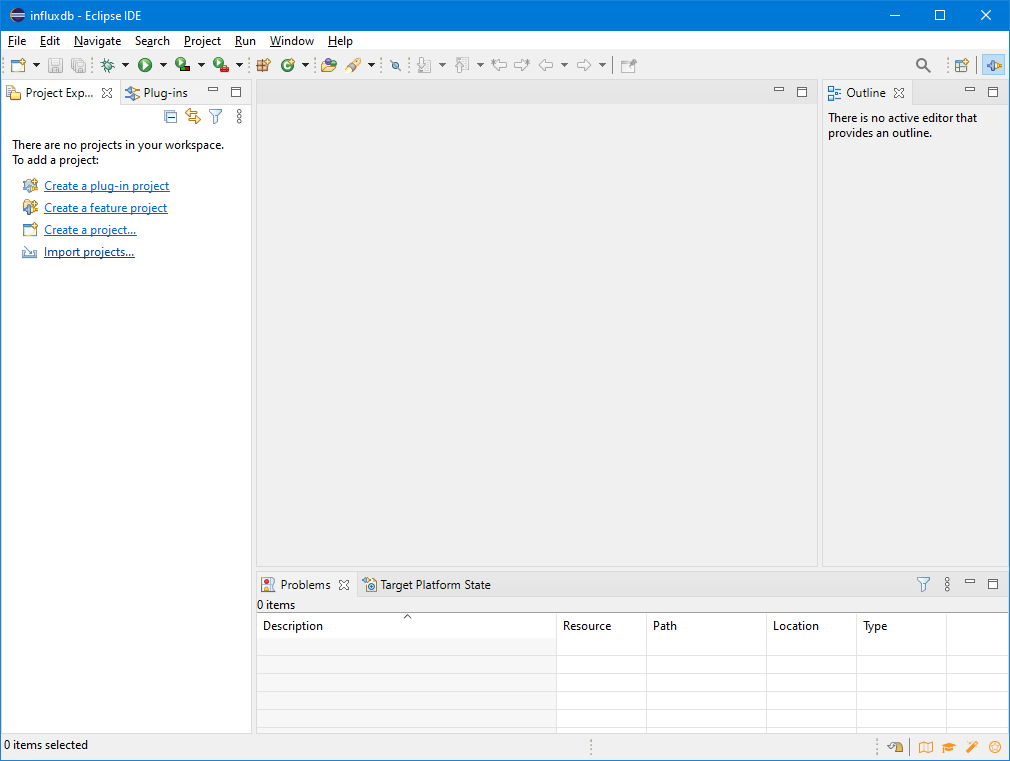Click Collapse All in Project Explorer
The width and height of the screenshot is (1010, 761).
coord(171,117)
